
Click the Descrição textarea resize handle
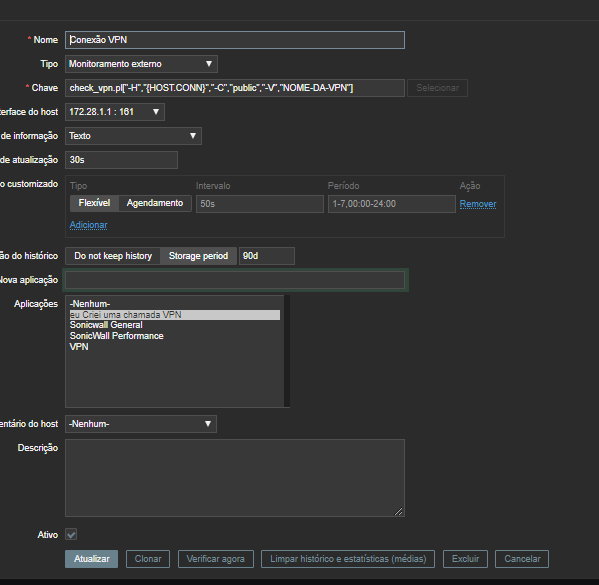coord(398,511)
